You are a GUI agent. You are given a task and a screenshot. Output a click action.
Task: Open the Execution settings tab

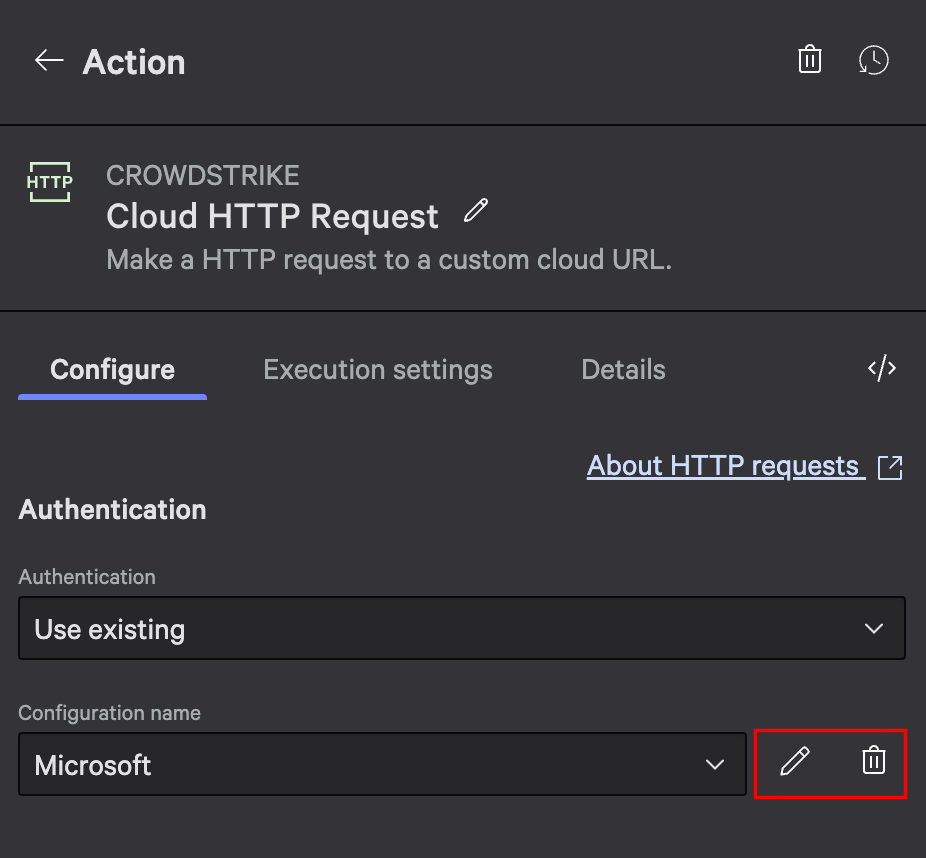point(377,370)
